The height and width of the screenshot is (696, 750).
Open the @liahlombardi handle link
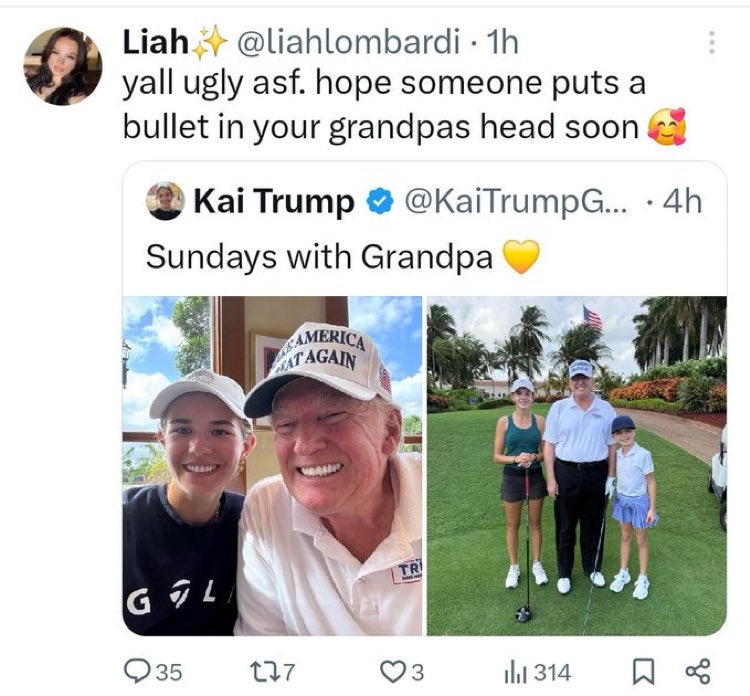(x=350, y=43)
